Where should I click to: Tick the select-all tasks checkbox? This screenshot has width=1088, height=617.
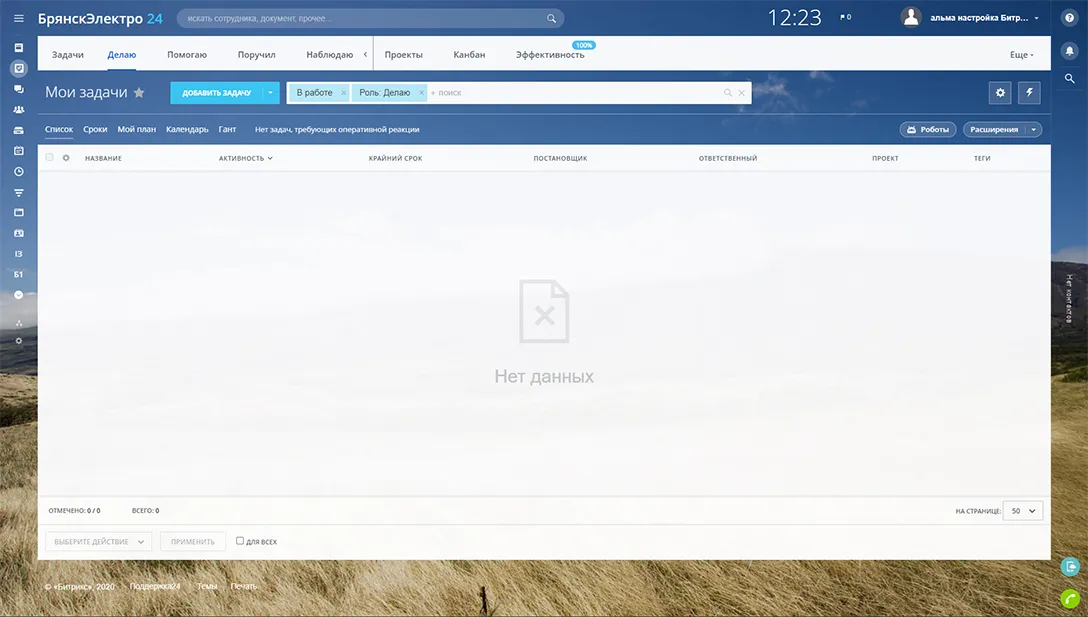click(x=49, y=158)
